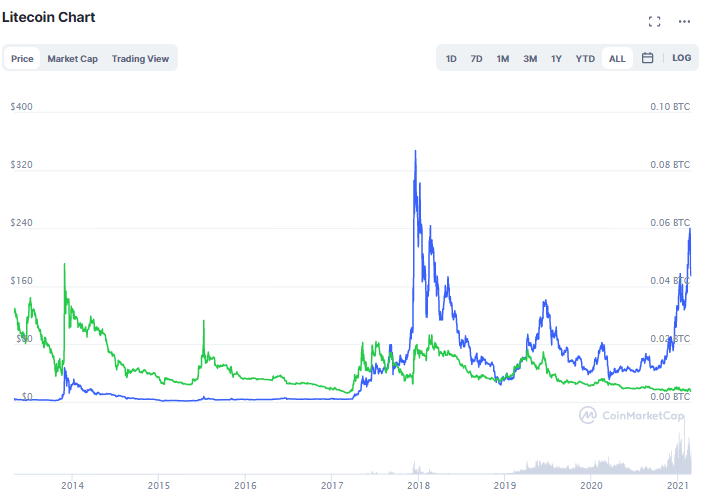706x497 pixels.
Task: Click the 0.00 BTC axis label
Action: pyautogui.click(x=670, y=397)
